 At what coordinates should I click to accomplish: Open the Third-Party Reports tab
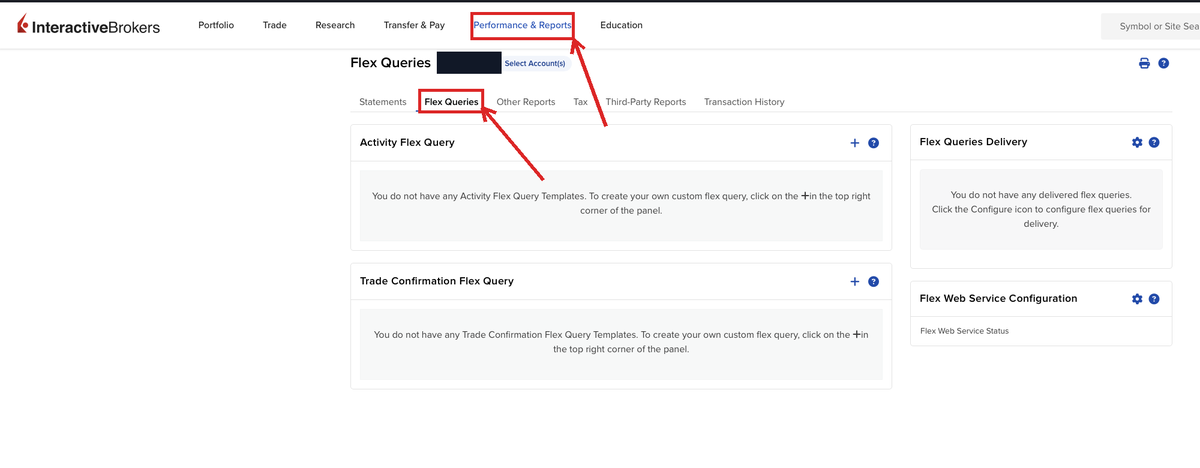coord(646,102)
